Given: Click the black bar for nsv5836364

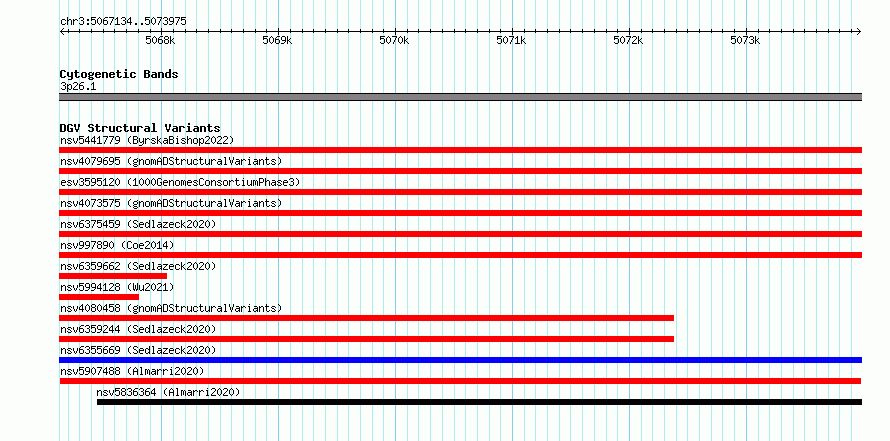Looking at the screenshot, I should pos(480,402).
